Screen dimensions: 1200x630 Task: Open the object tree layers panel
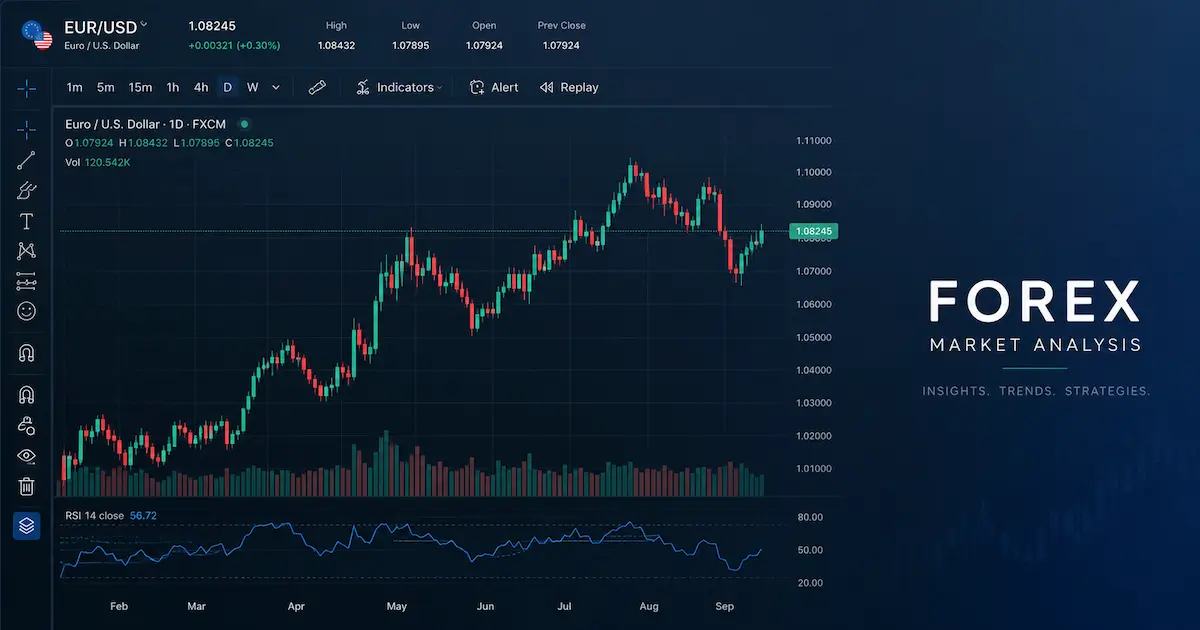(x=27, y=524)
